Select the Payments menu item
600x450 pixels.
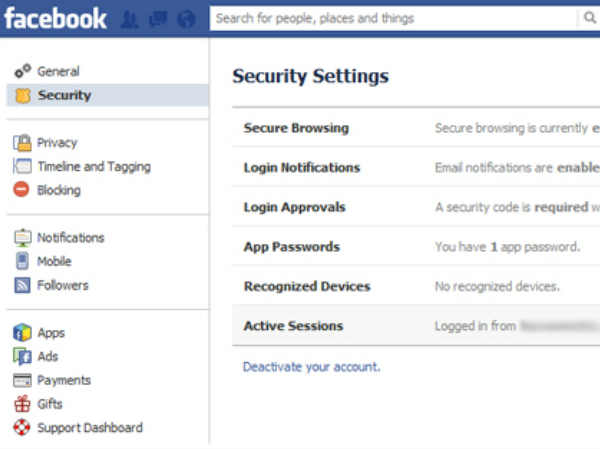coord(63,380)
